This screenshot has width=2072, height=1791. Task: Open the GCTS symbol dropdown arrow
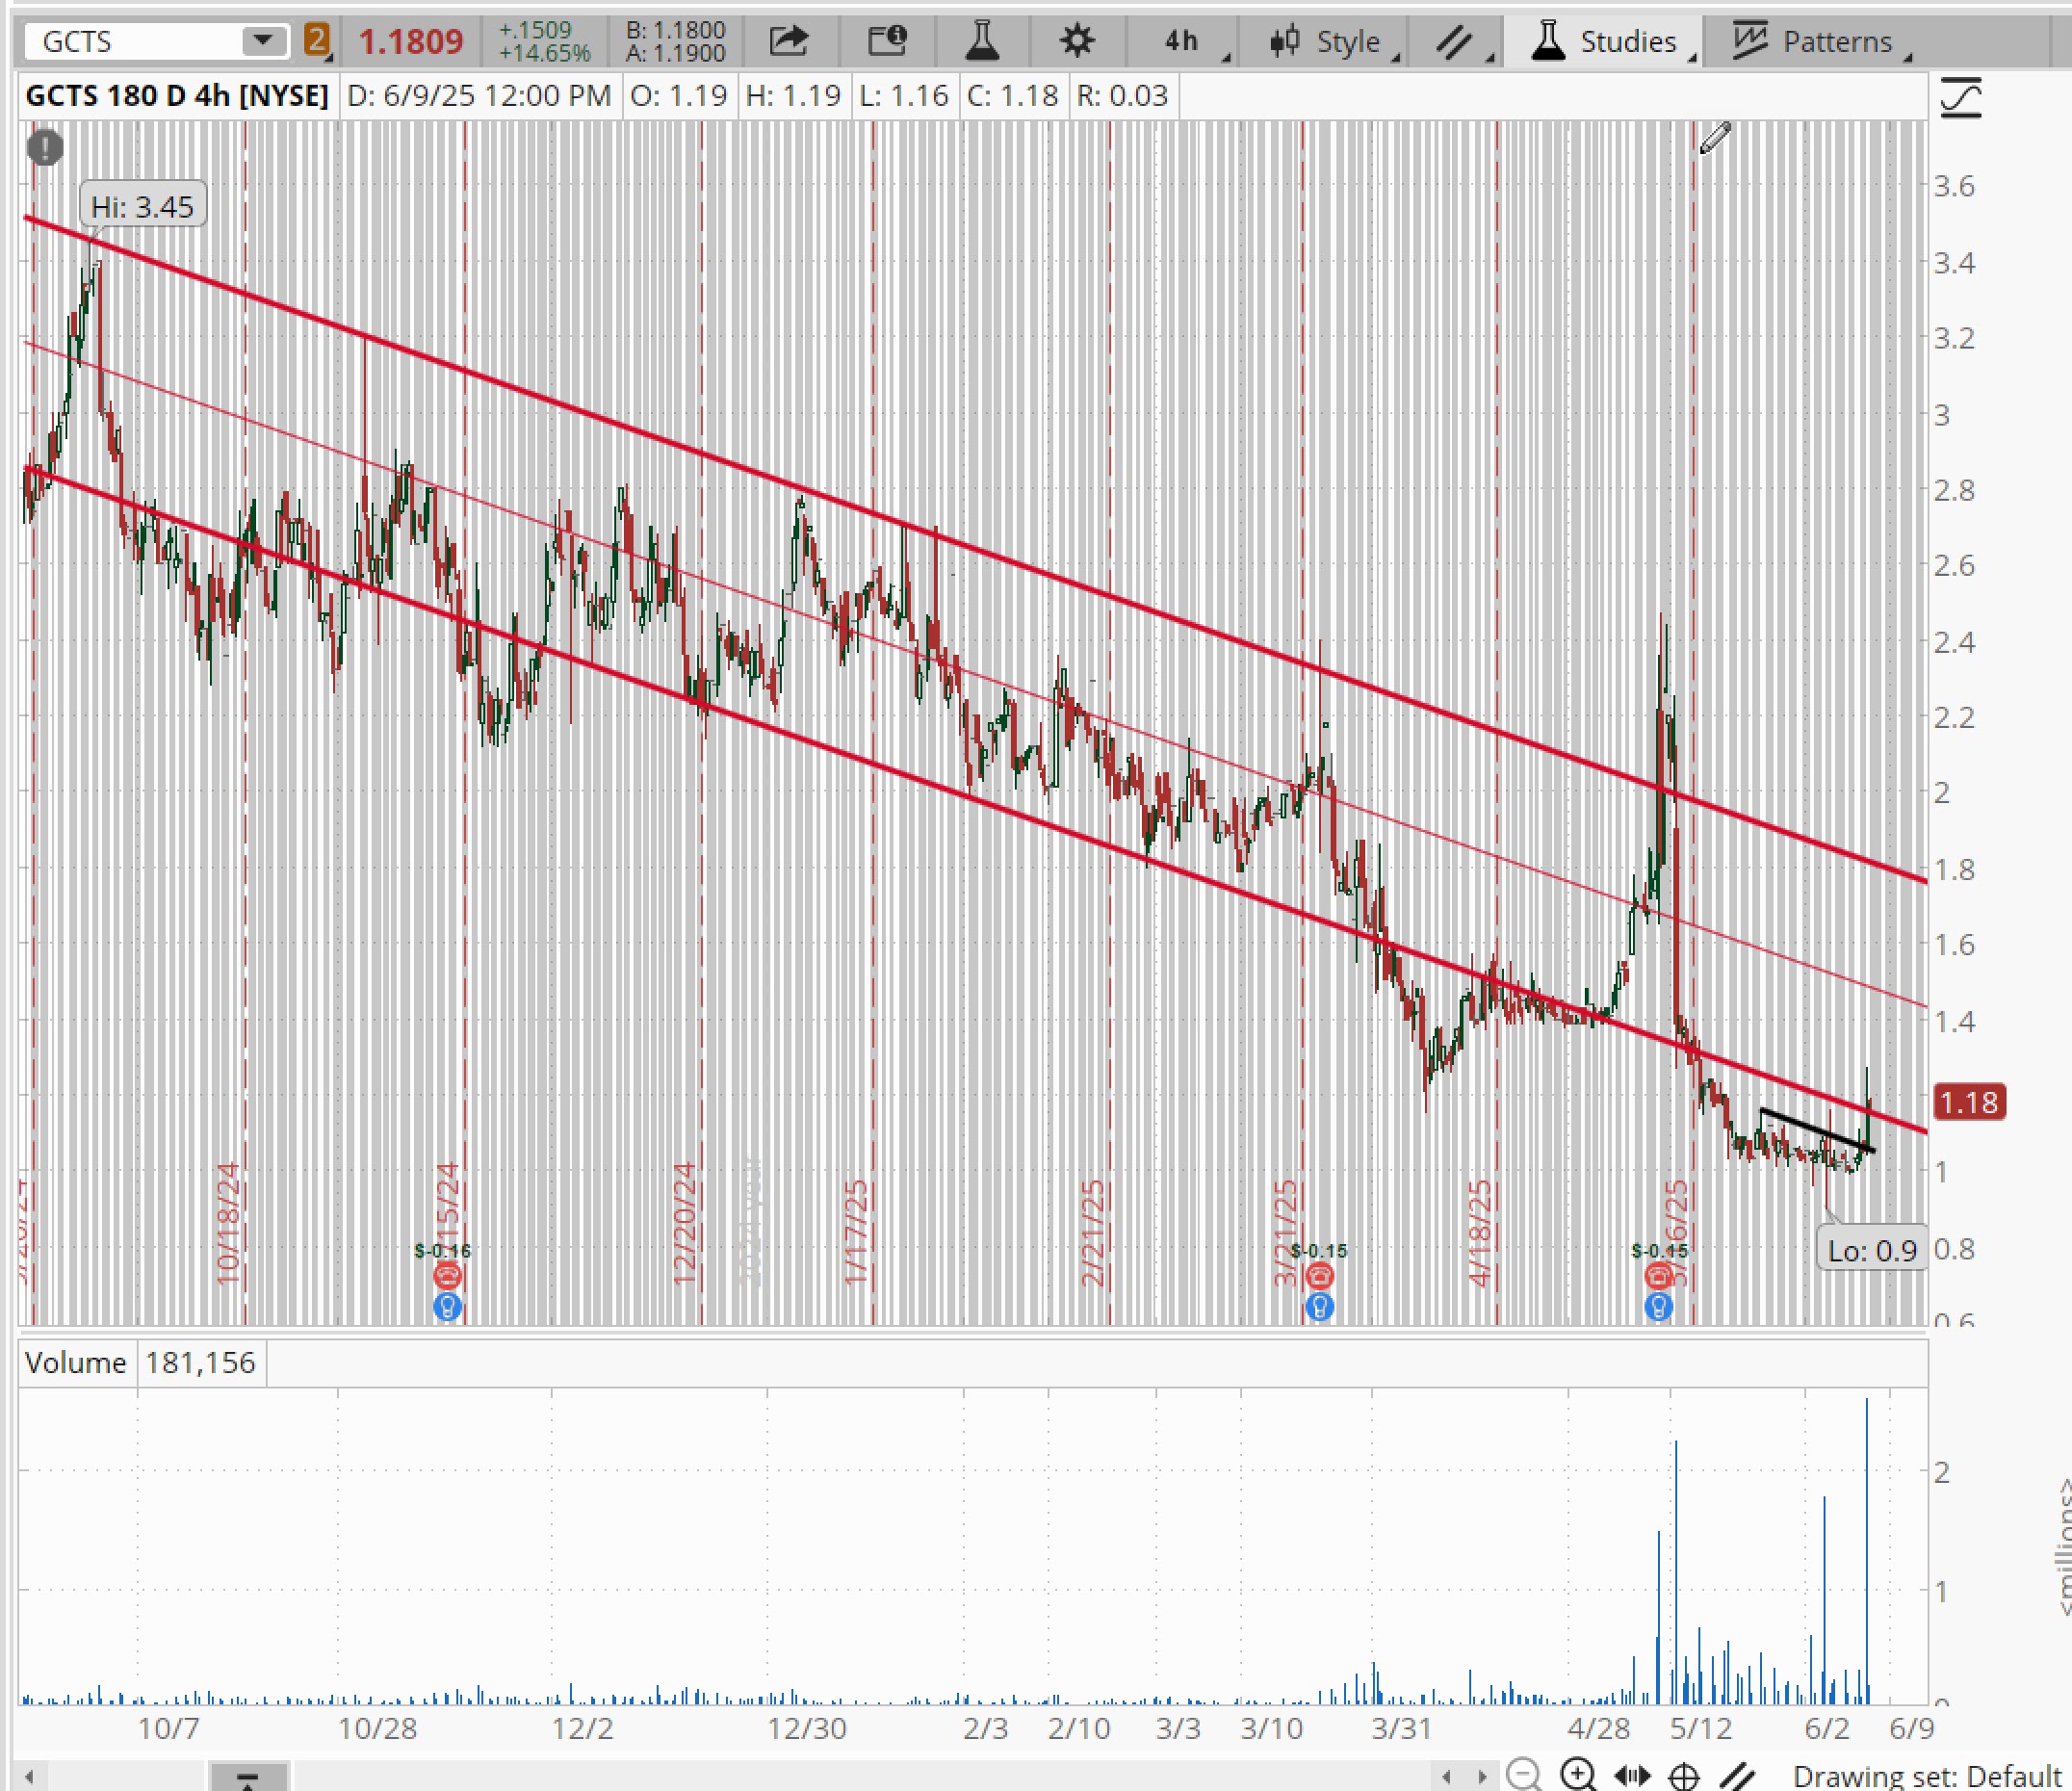263,41
